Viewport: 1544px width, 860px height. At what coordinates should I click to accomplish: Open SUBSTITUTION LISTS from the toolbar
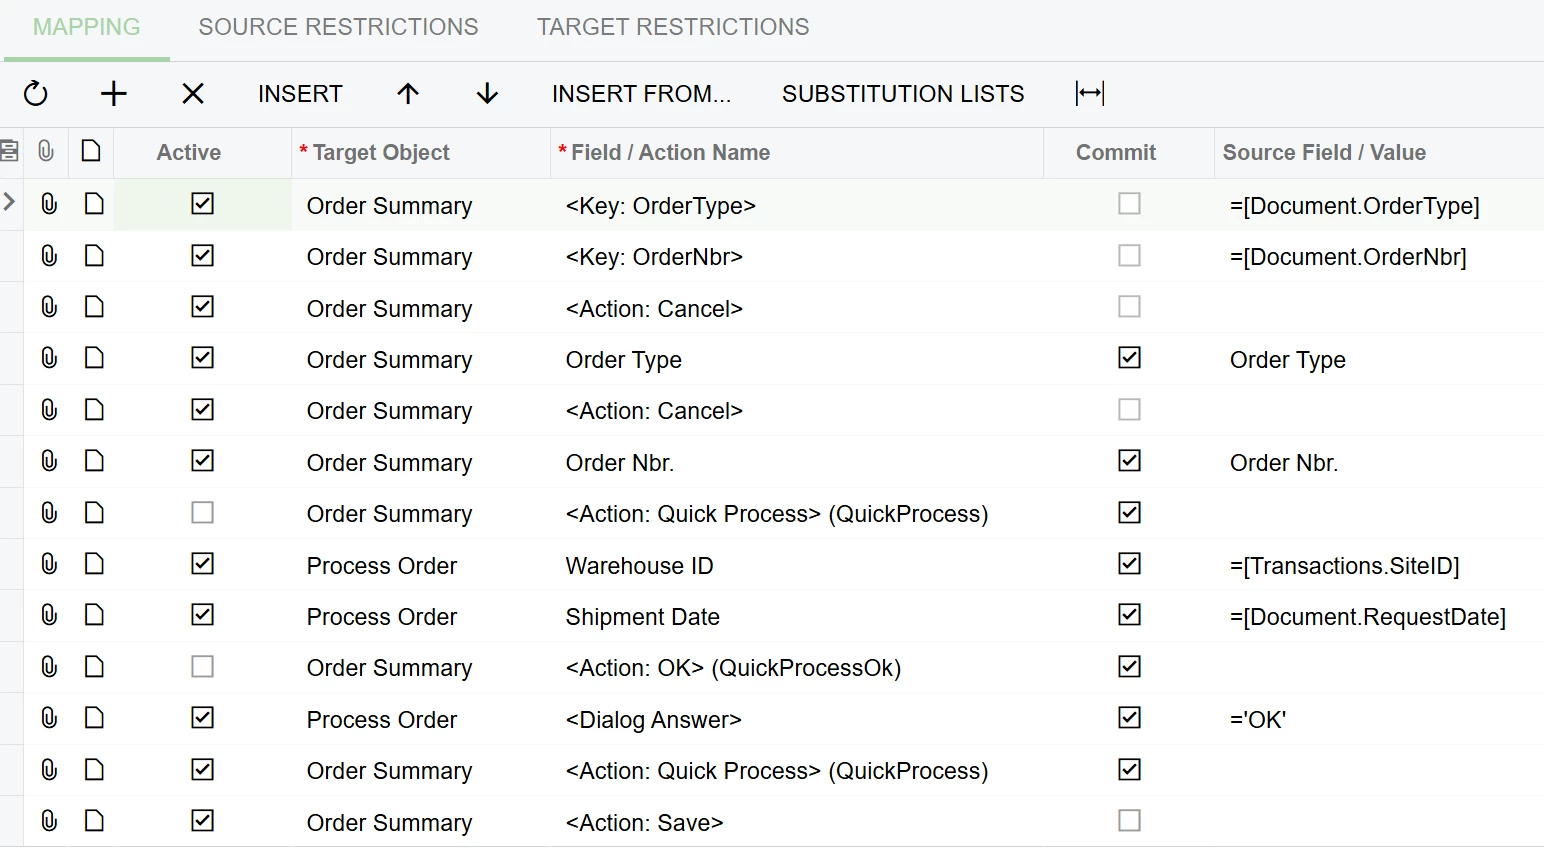coord(903,94)
